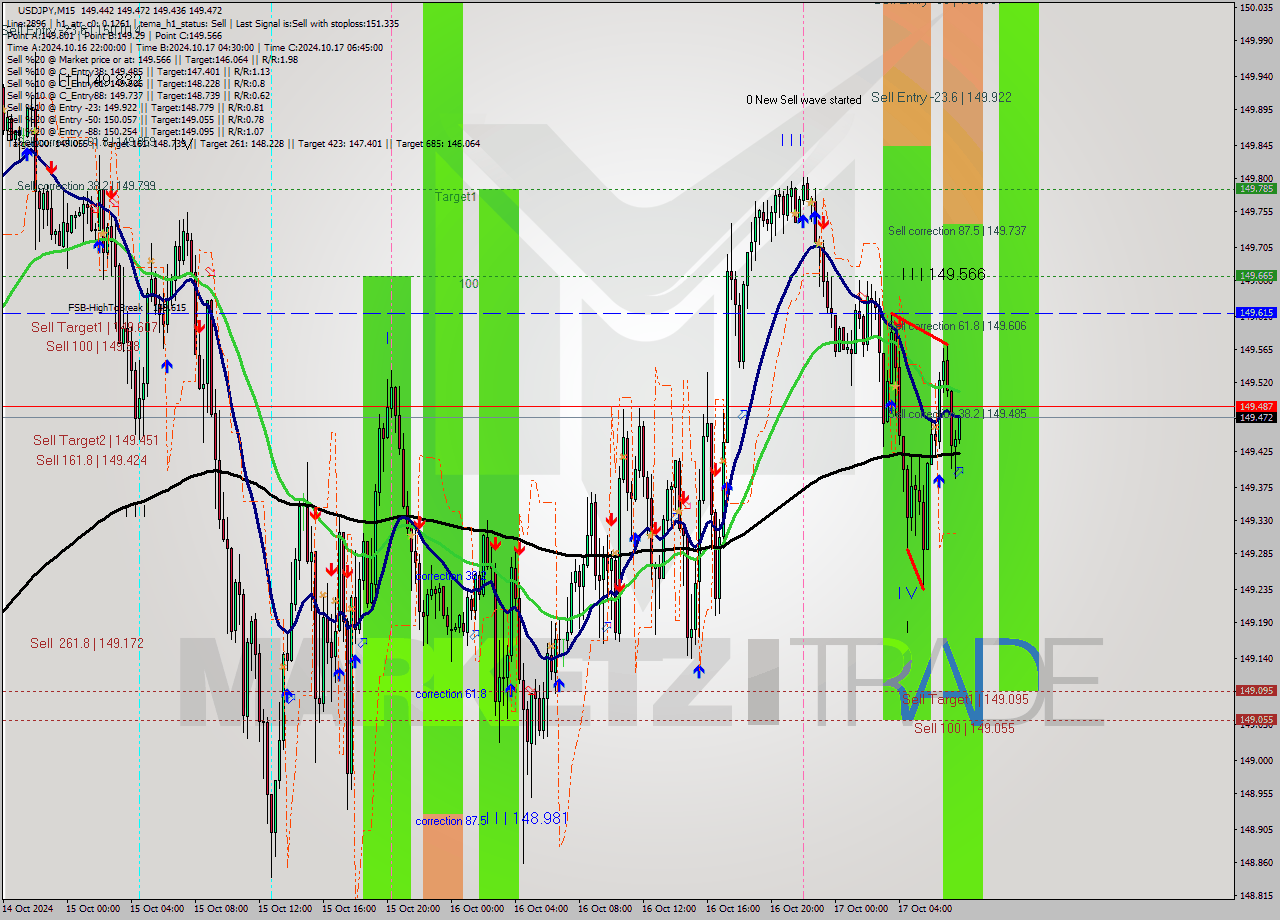Select the blue 149.615 price tag
Image resolution: width=1280 pixels, height=920 pixels.
pyautogui.click(x=1257, y=313)
